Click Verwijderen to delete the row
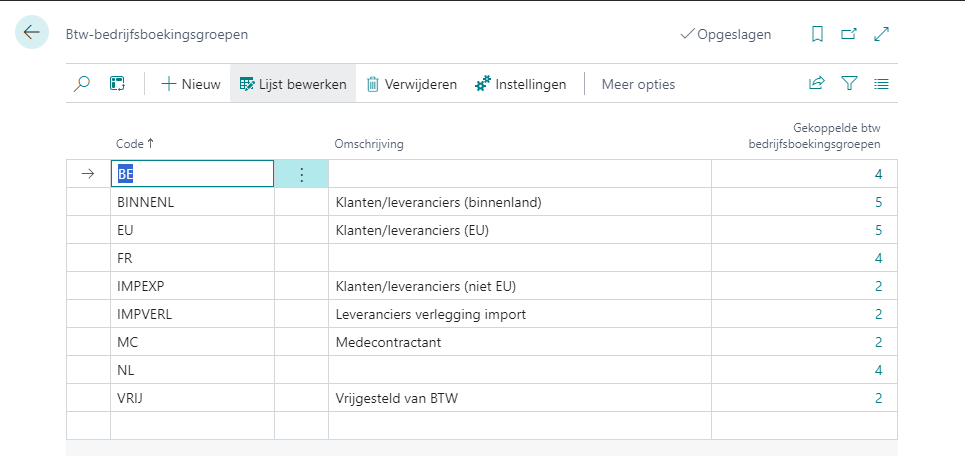Screen dimensions: 965x456 [412, 84]
